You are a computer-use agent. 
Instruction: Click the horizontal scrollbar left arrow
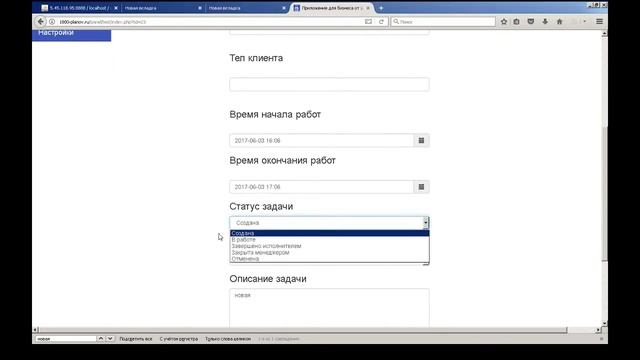pyautogui.click(x=36, y=330)
